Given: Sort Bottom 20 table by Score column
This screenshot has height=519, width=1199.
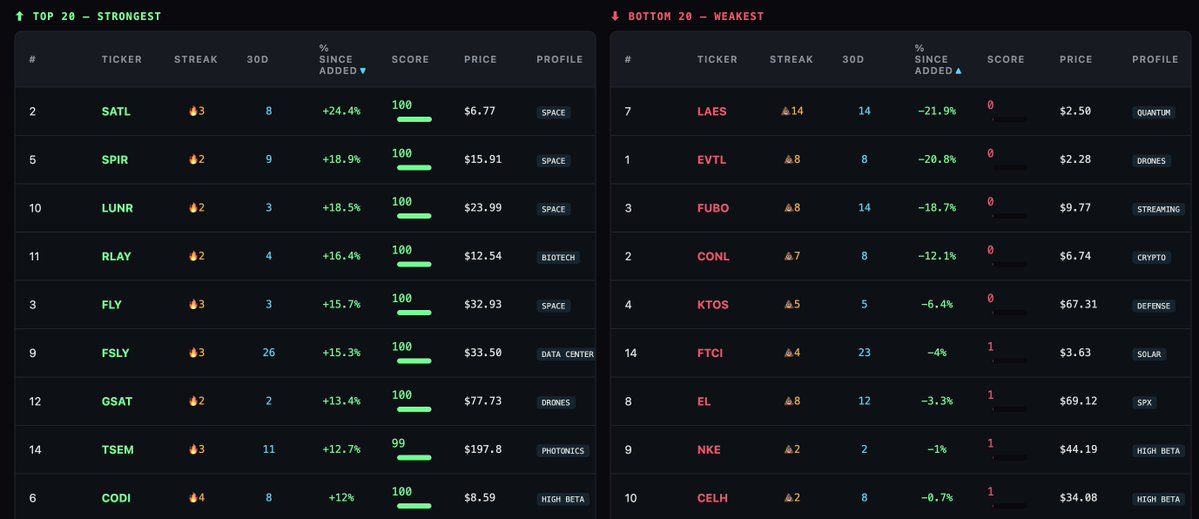Looking at the screenshot, I should click(x=1006, y=59).
